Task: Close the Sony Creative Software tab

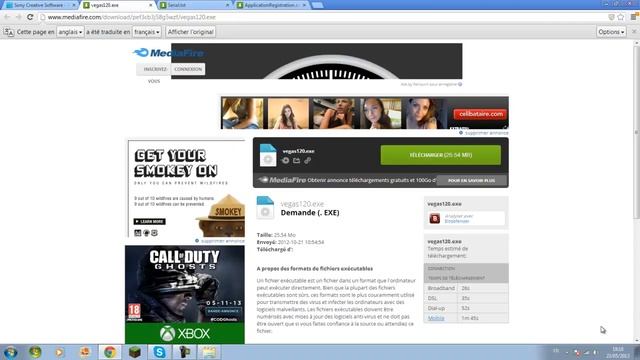Action: coord(73,5)
